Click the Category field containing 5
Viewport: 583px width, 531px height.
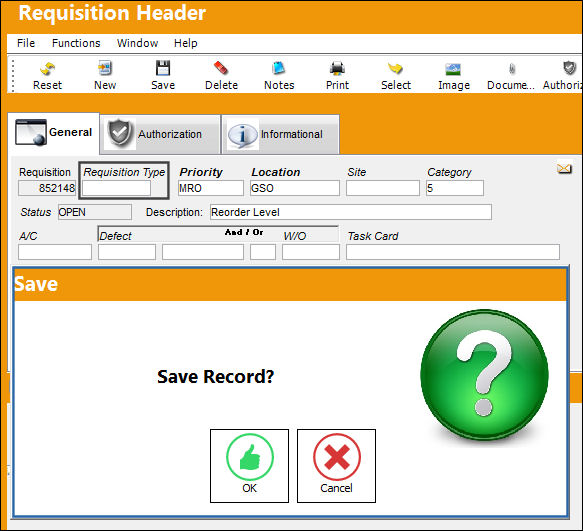click(455, 188)
